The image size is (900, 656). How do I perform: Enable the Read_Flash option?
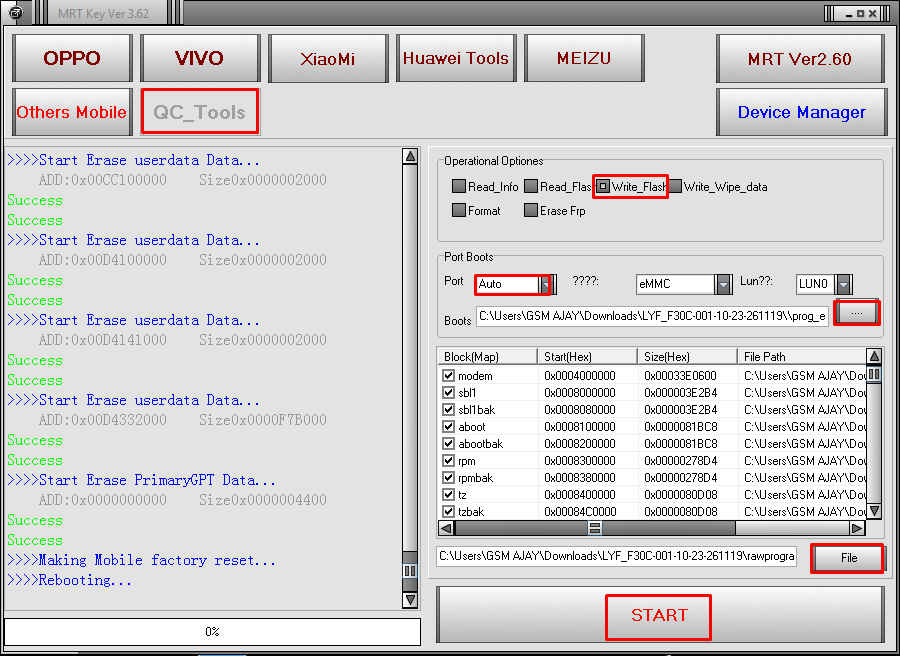click(x=531, y=187)
